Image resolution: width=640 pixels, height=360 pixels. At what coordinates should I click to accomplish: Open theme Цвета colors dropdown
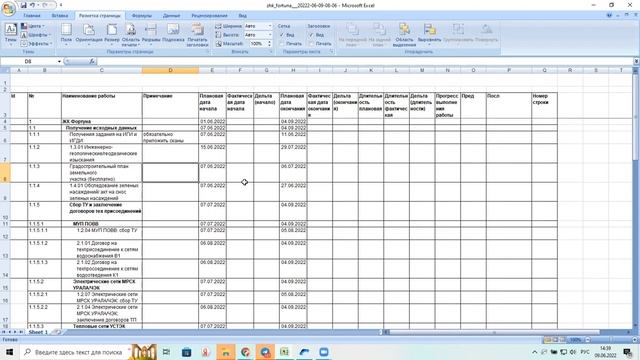(34, 26)
